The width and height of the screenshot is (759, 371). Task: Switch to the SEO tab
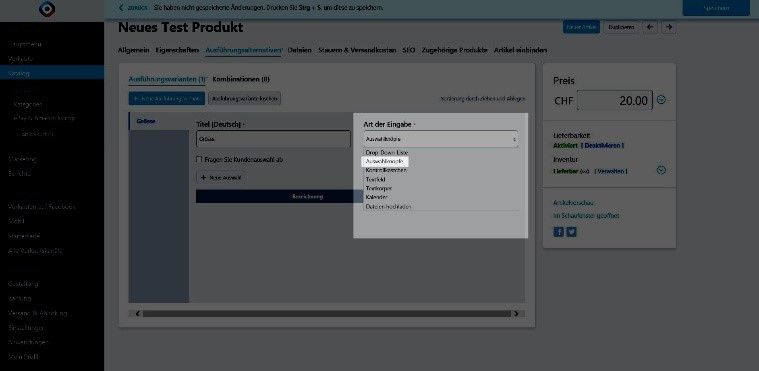tap(409, 50)
